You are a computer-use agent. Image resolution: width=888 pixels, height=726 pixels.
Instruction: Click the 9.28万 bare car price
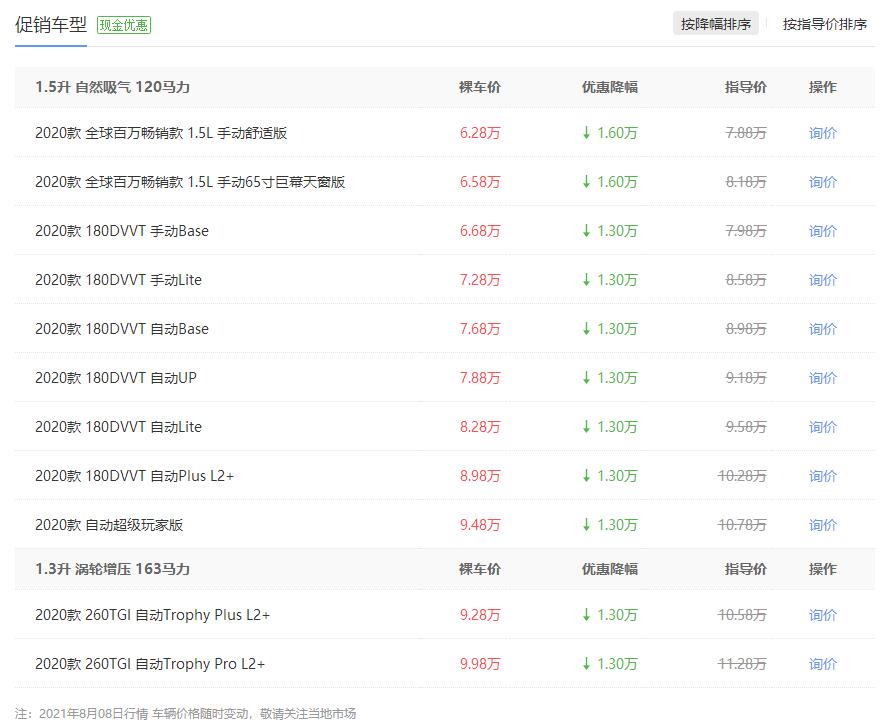click(x=480, y=615)
